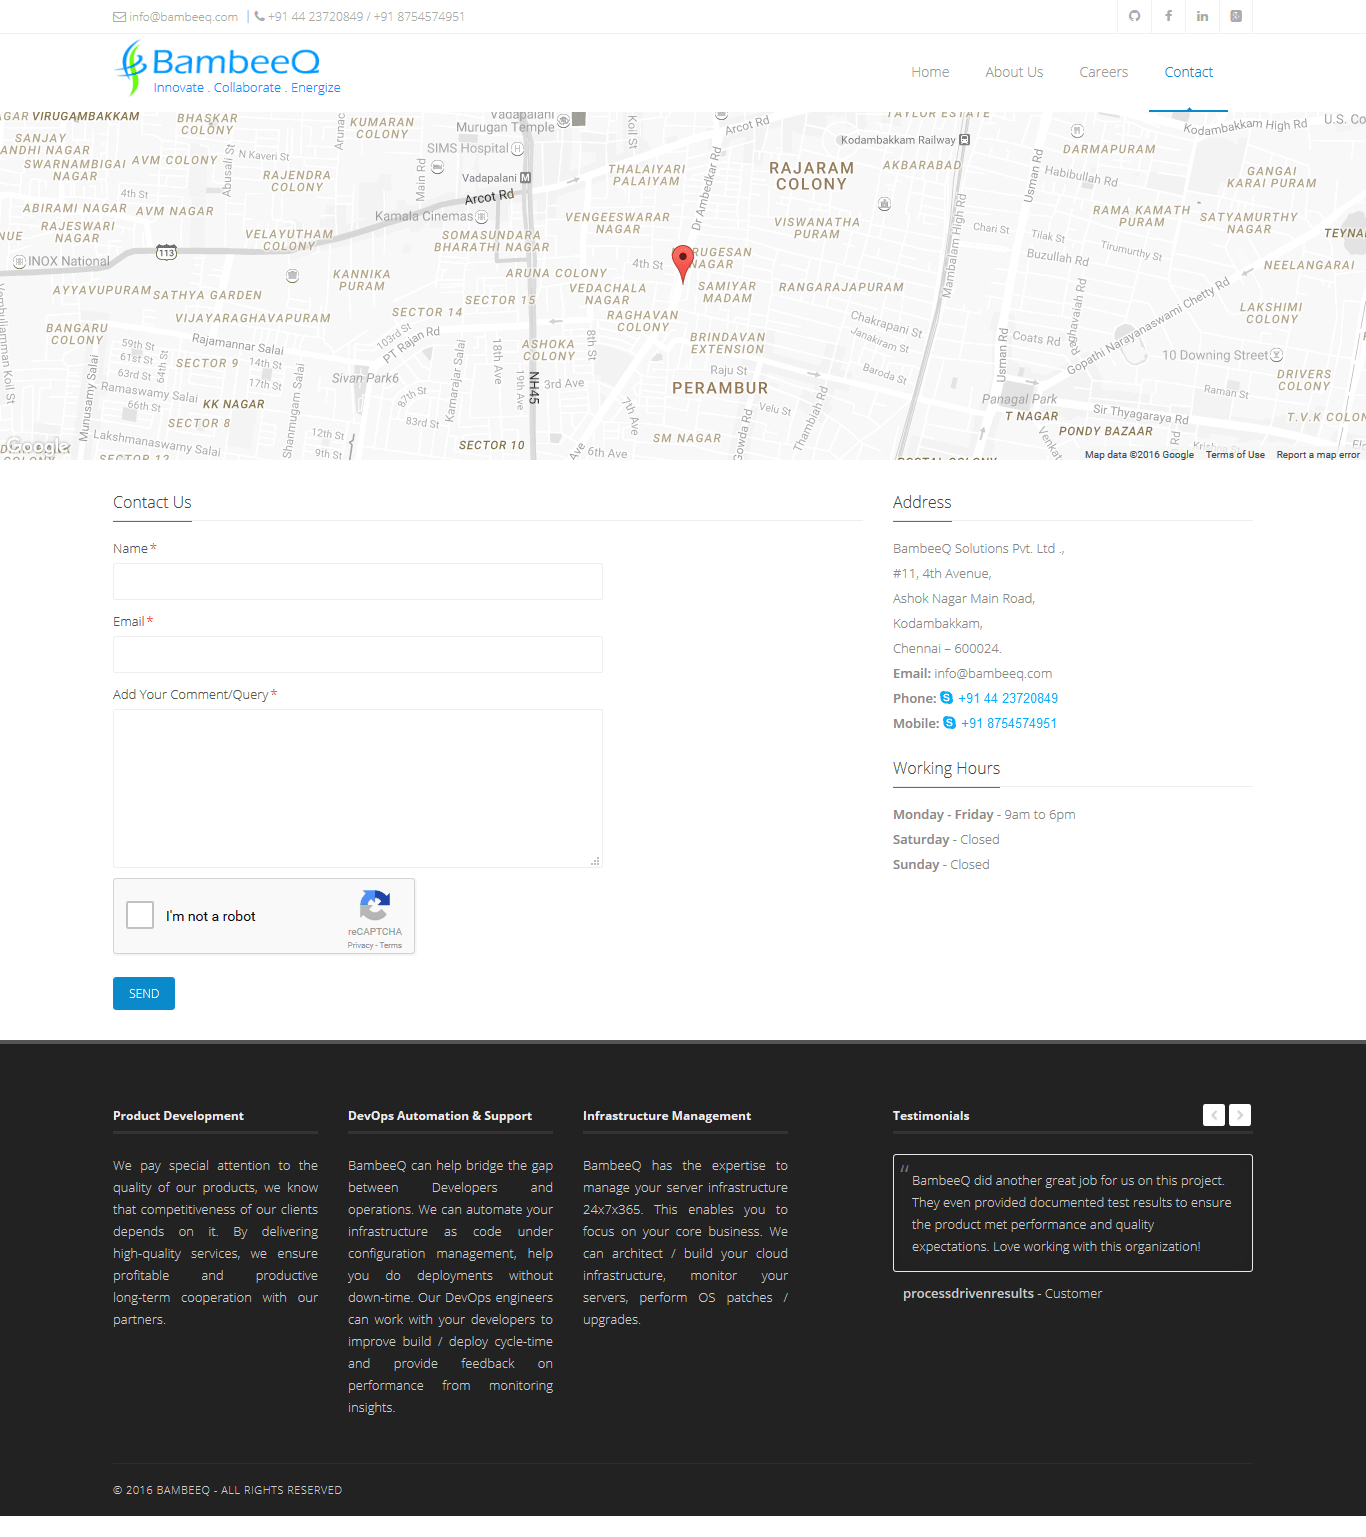The image size is (1366, 1537).
Task: Click the +91 44 23720849 phone link
Action: (x=1008, y=698)
